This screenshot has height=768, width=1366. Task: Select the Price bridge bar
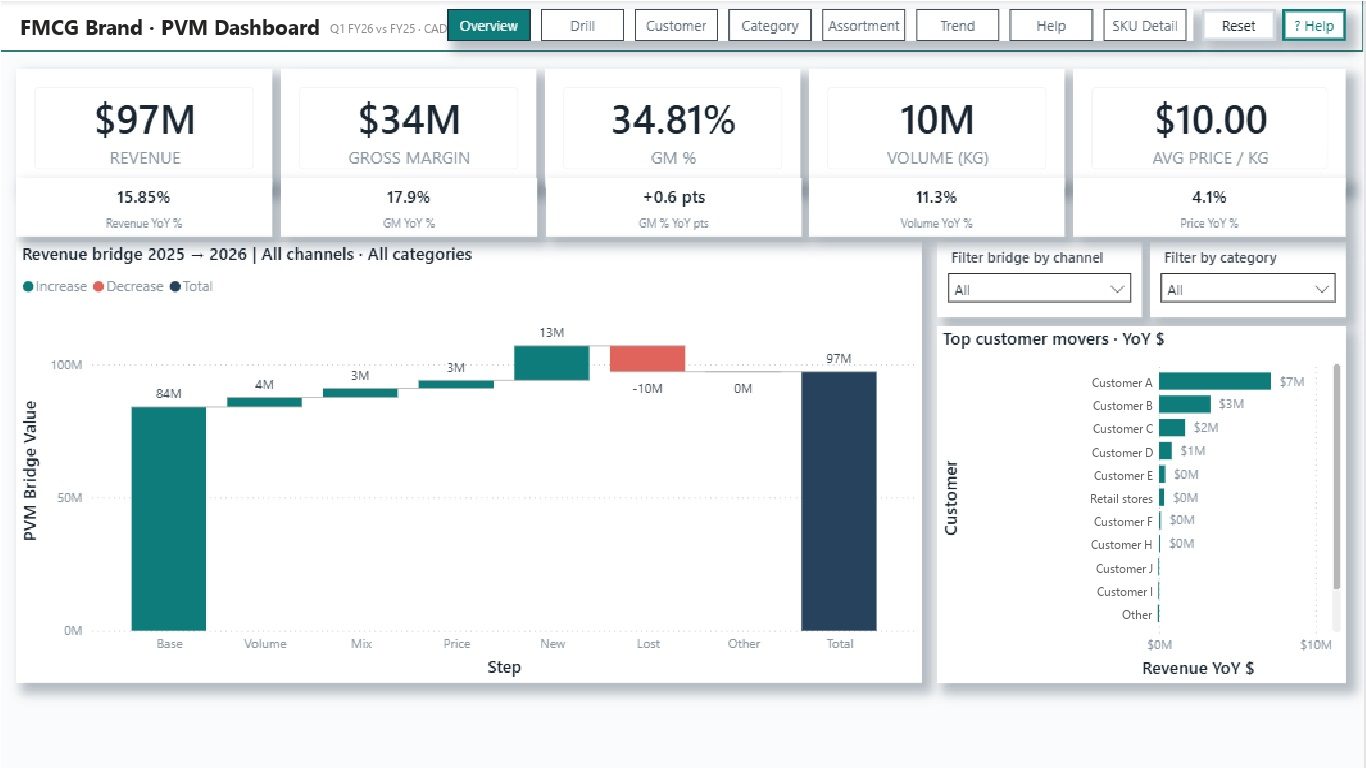pos(456,384)
